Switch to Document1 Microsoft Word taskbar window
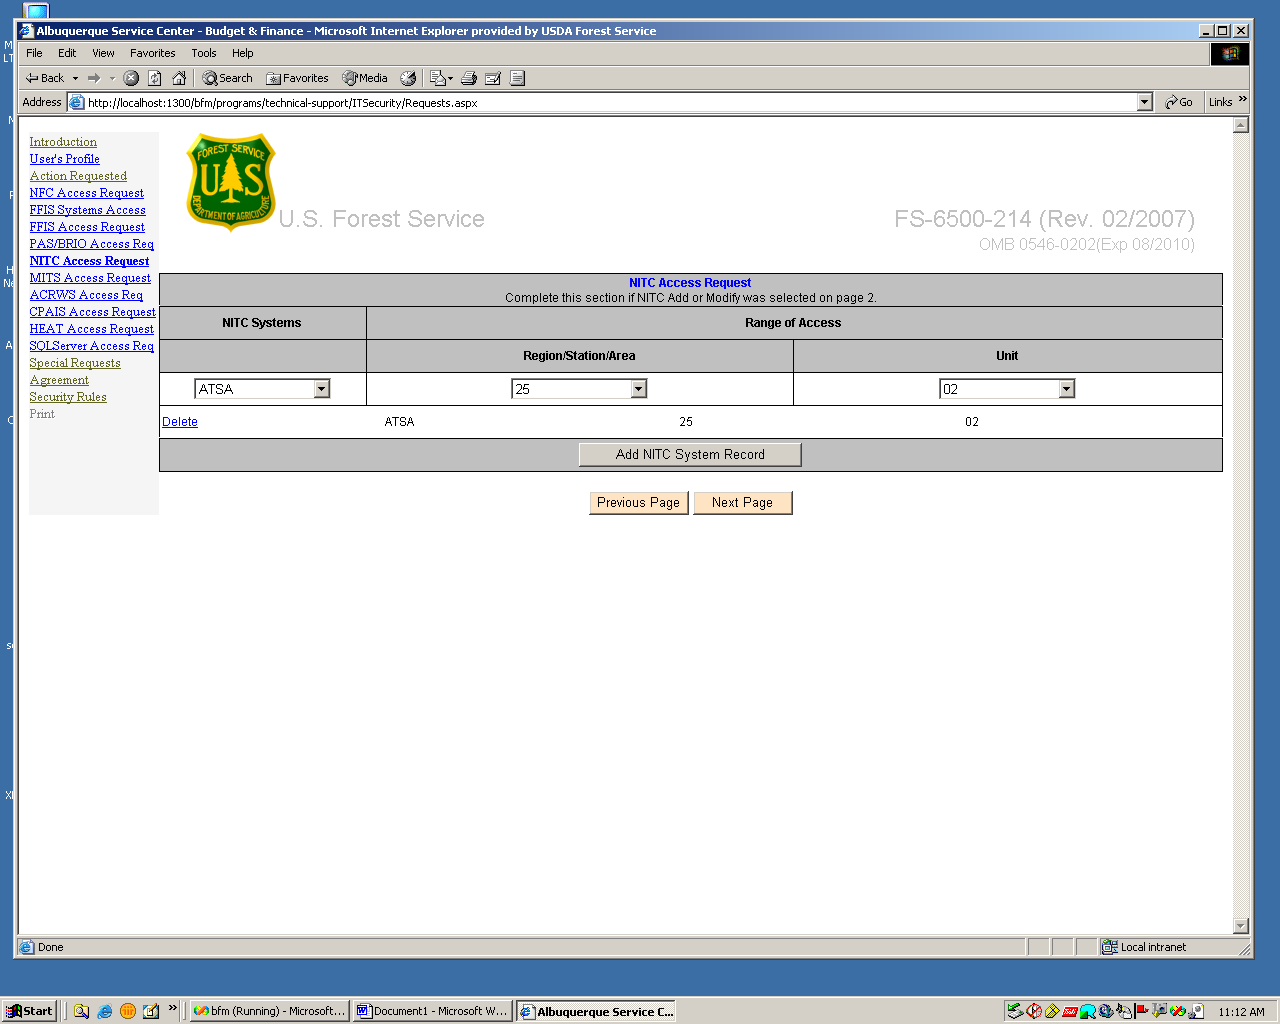 pos(432,1011)
